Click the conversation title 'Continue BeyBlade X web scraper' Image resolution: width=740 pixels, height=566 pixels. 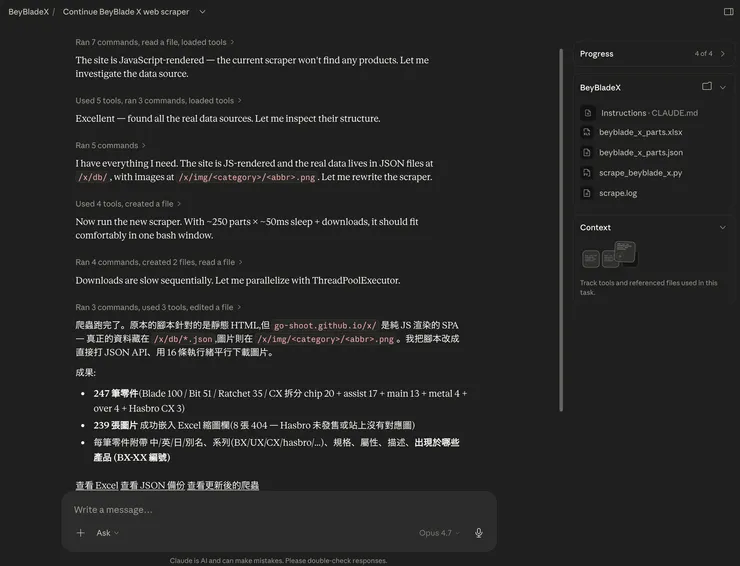point(126,12)
